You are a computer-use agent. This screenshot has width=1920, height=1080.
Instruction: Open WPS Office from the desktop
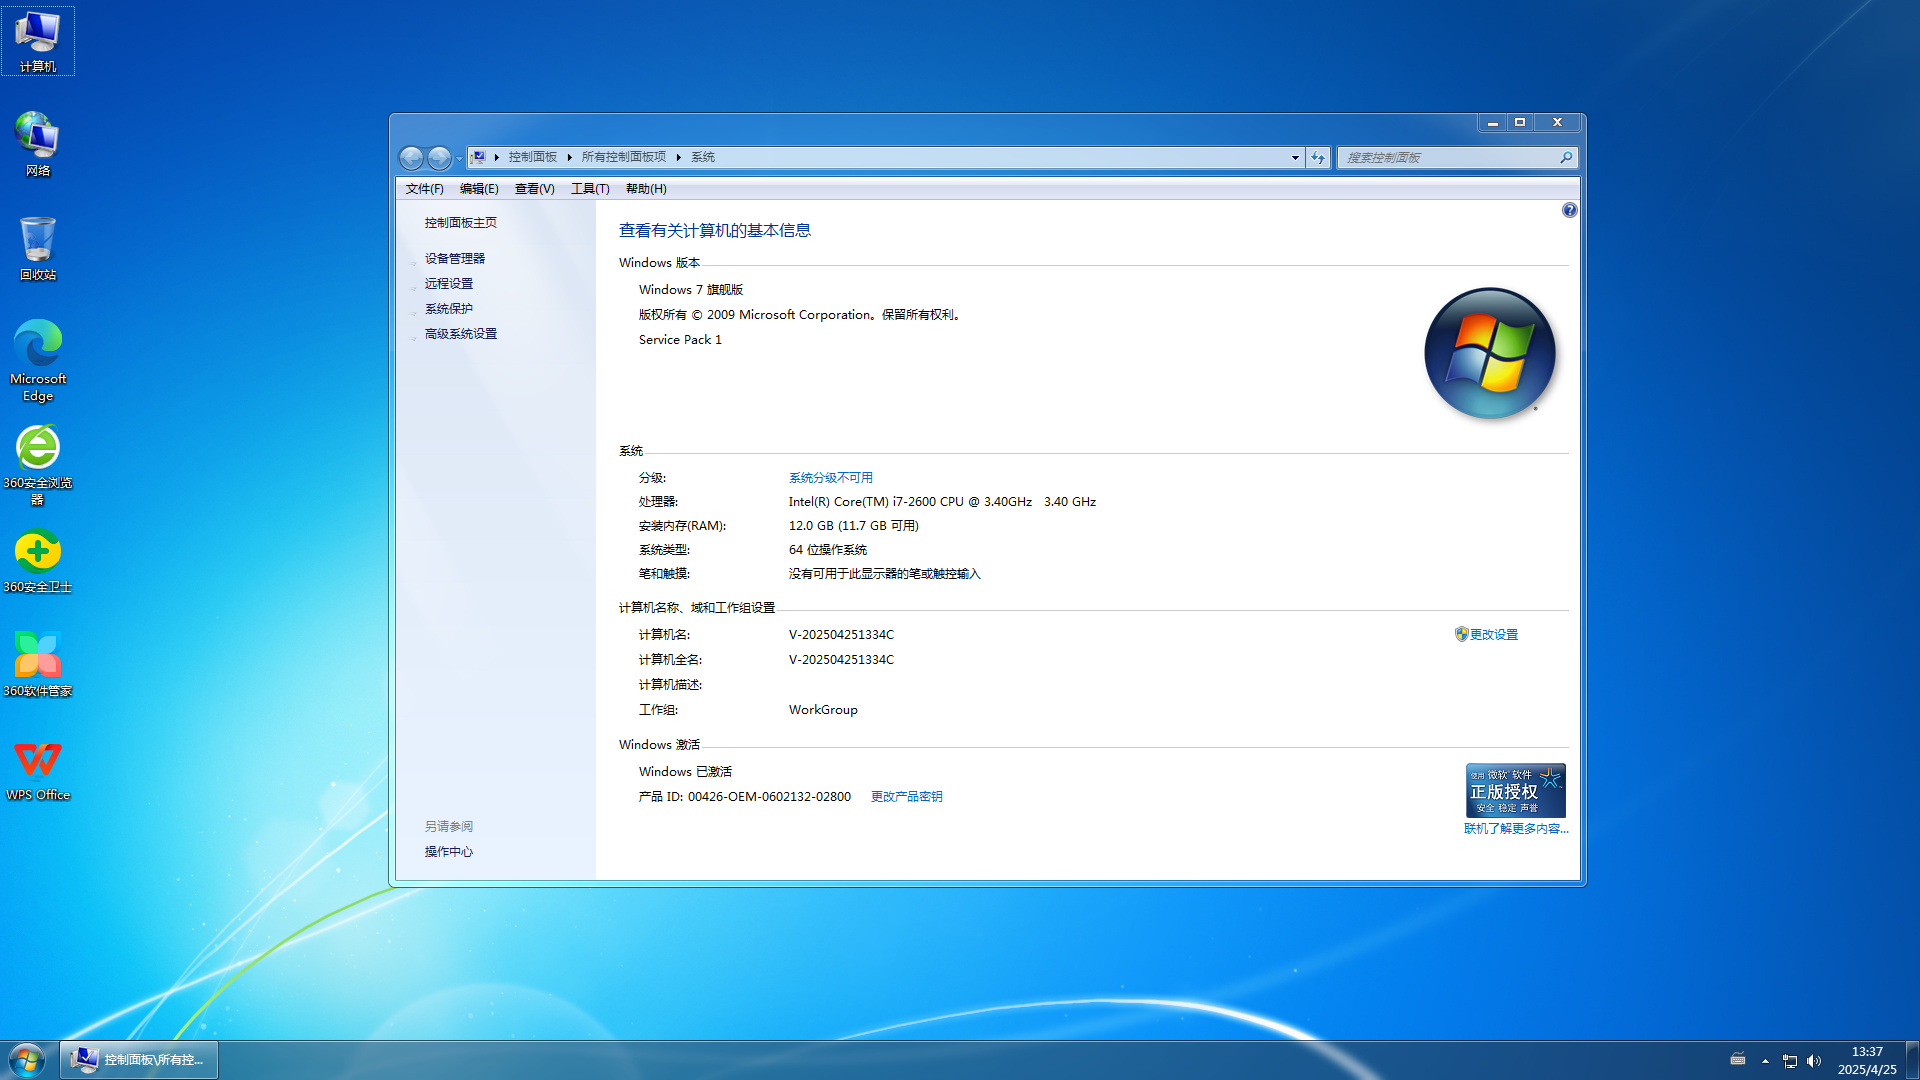(38, 762)
